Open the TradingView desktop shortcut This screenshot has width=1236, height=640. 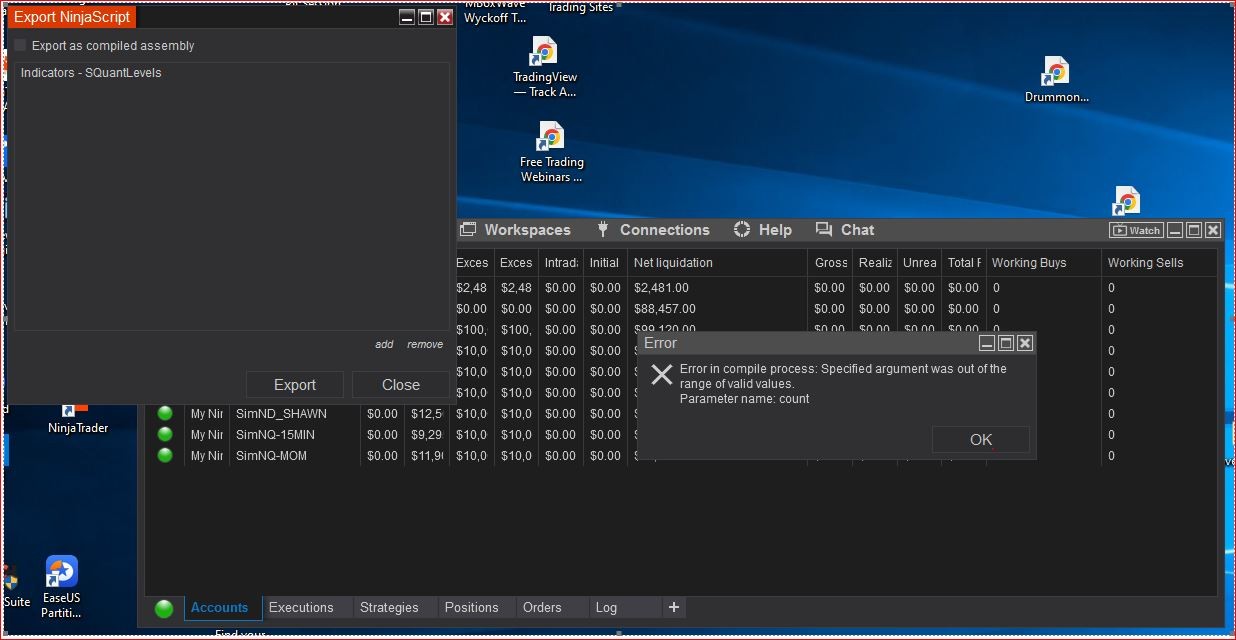545,68
